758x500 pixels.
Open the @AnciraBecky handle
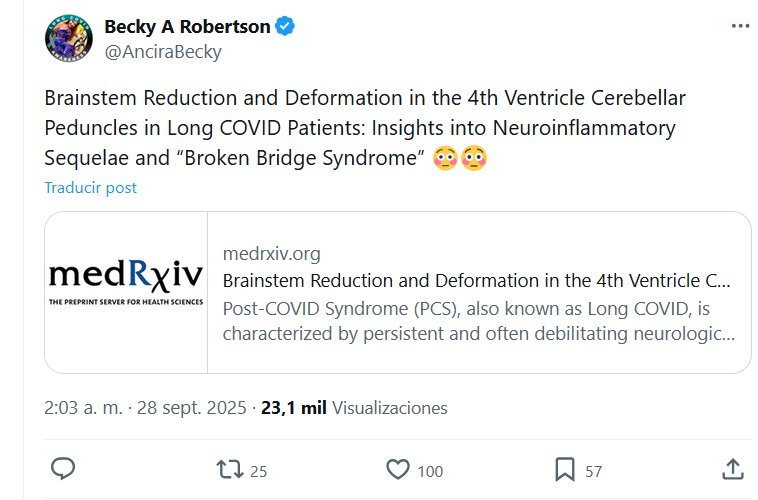coord(163,52)
